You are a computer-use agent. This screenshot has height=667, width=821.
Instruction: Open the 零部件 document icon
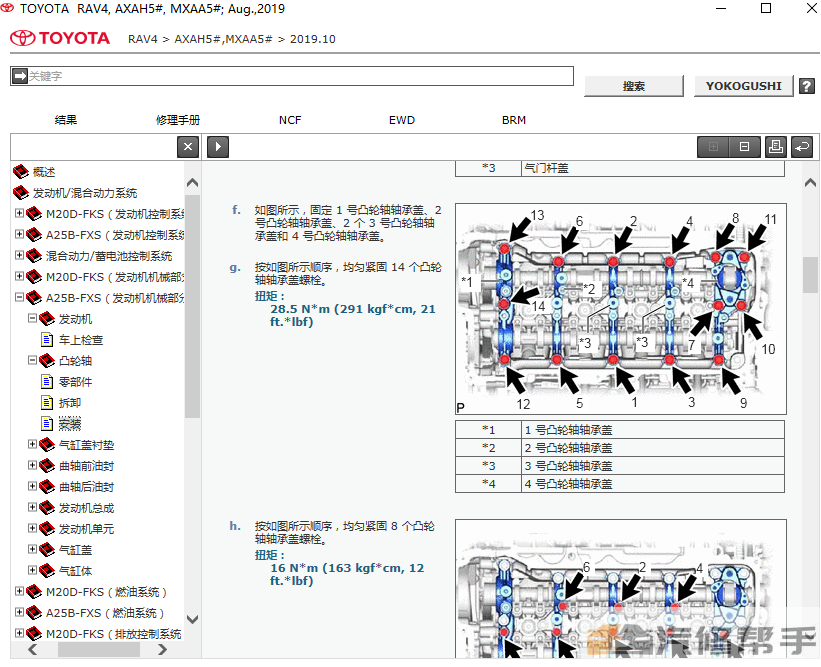[x=47, y=382]
